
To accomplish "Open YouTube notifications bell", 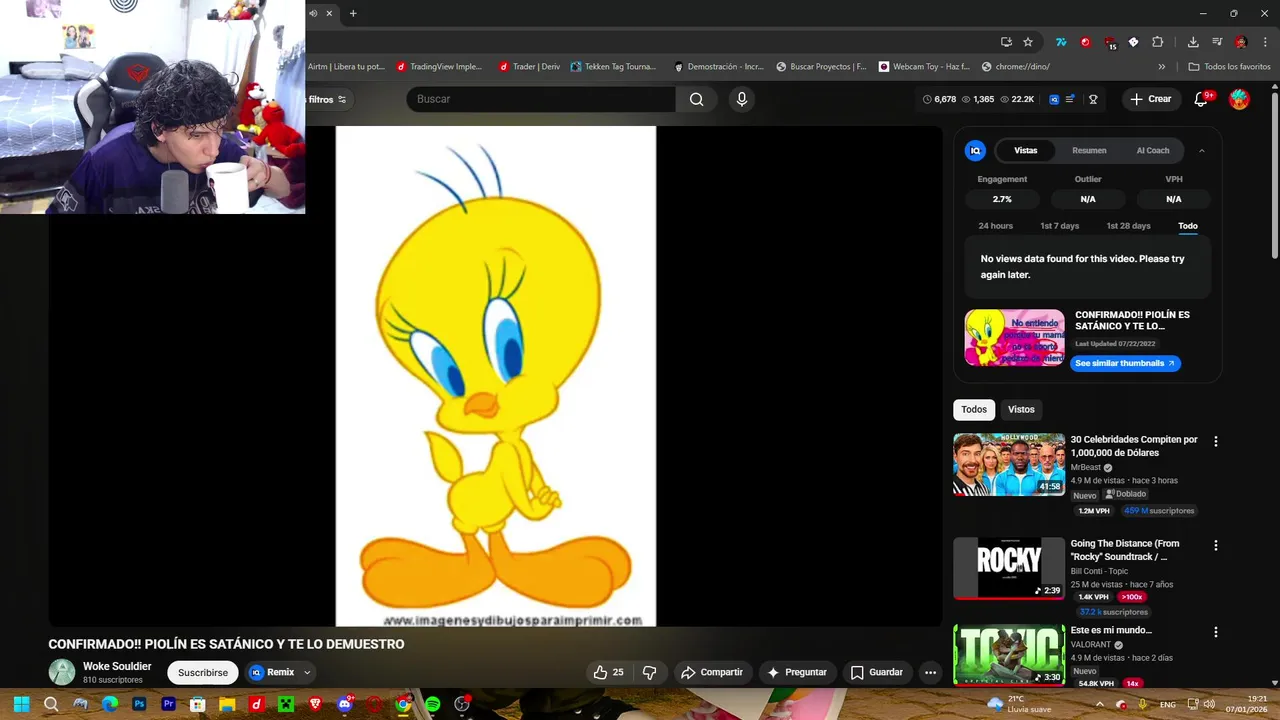I will pos(1202,99).
